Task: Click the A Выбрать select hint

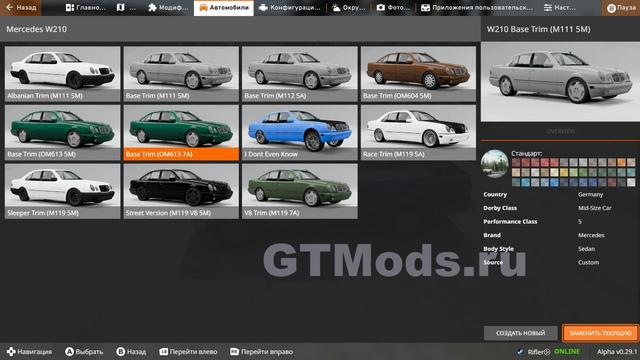Action: click(84, 351)
